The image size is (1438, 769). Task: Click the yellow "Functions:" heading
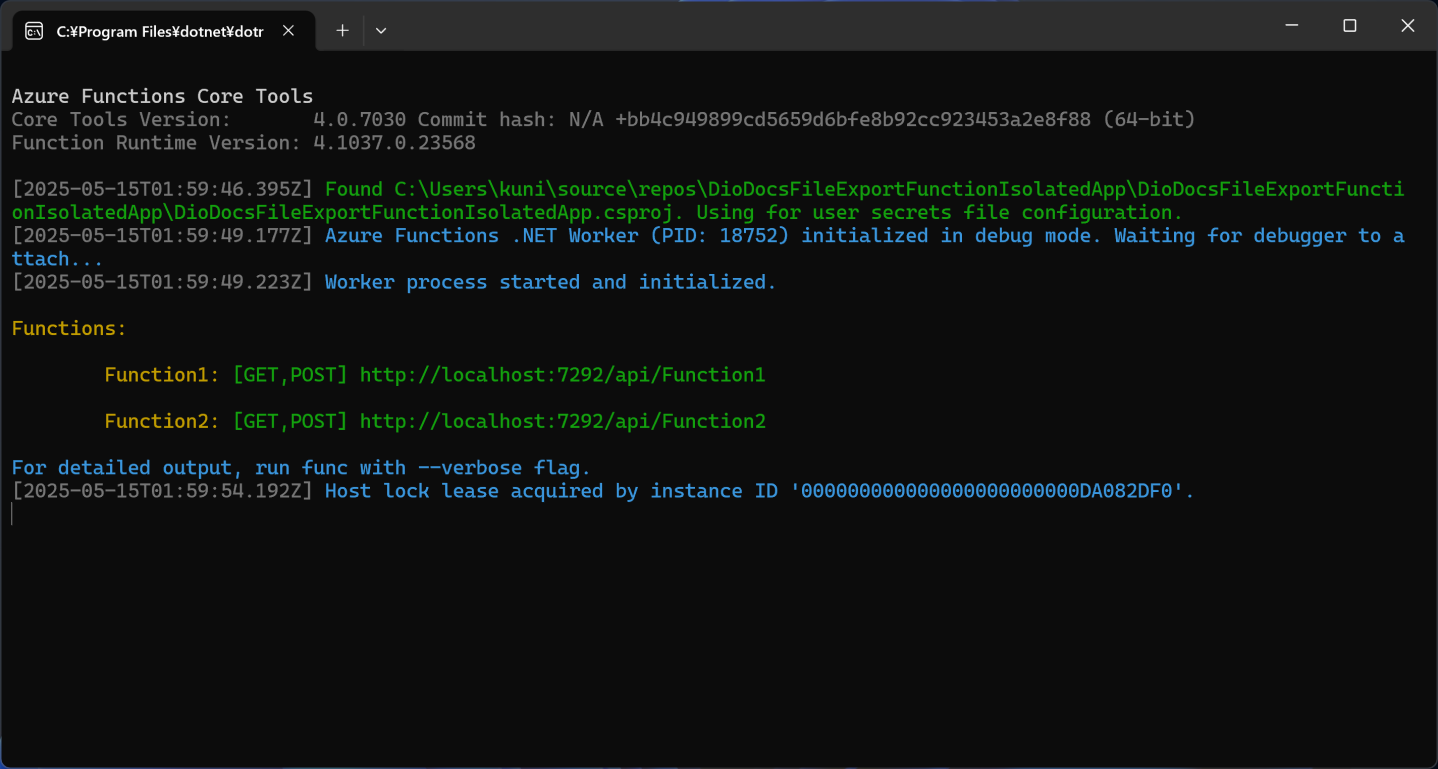[x=69, y=328]
